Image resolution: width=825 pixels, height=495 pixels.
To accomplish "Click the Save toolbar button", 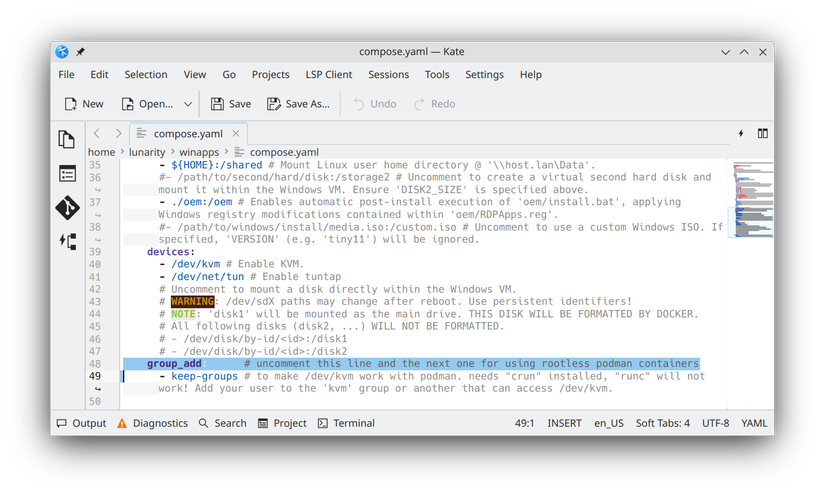I will click(231, 104).
